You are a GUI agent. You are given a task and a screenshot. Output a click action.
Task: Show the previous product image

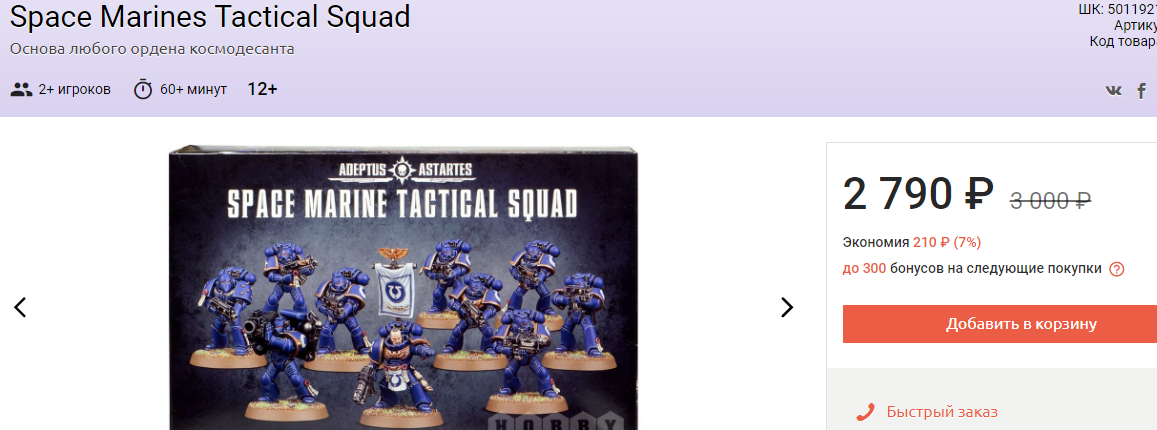(x=20, y=308)
